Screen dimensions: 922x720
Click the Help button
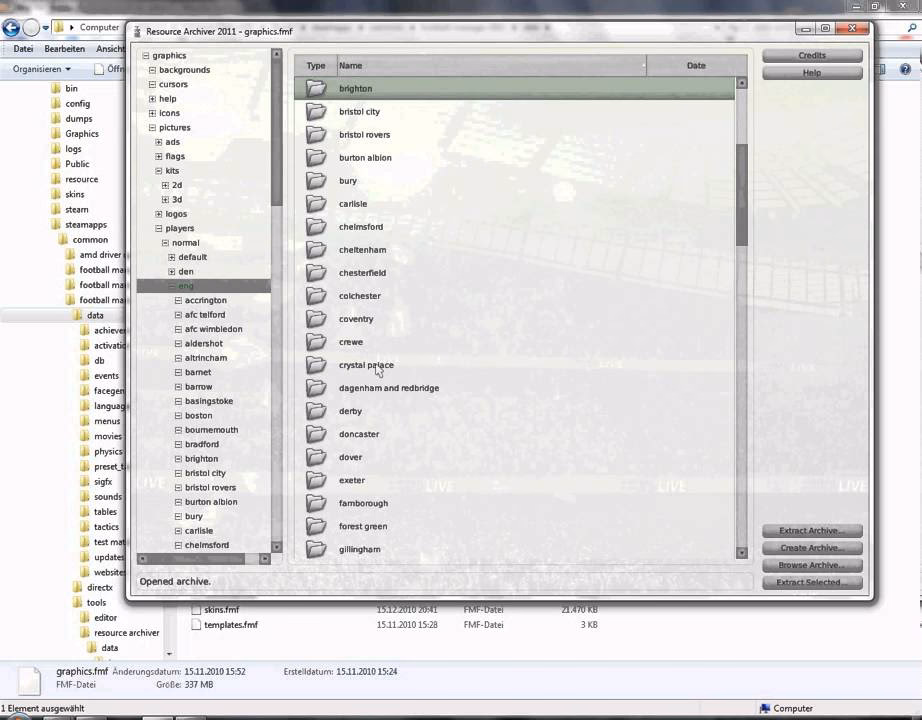tap(812, 73)
